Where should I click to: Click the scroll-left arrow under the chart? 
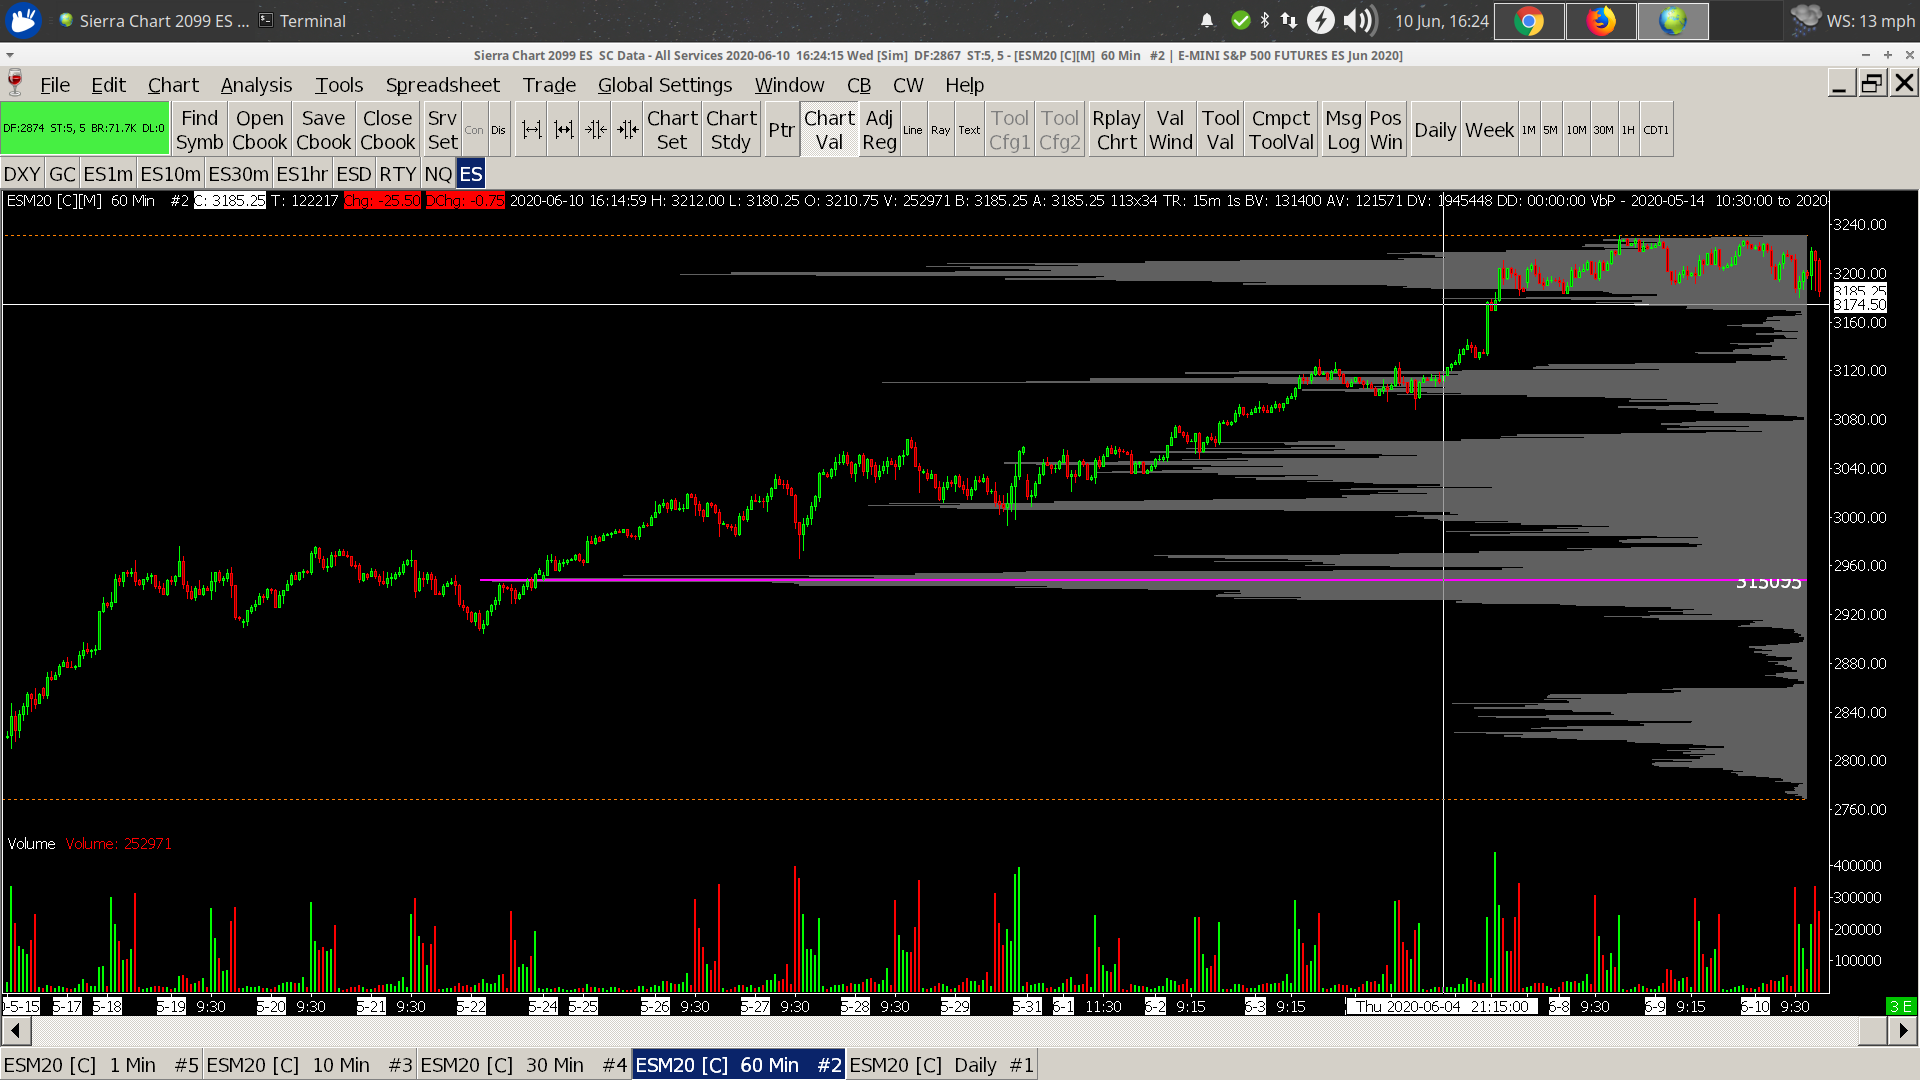(x=14, y=1030)
